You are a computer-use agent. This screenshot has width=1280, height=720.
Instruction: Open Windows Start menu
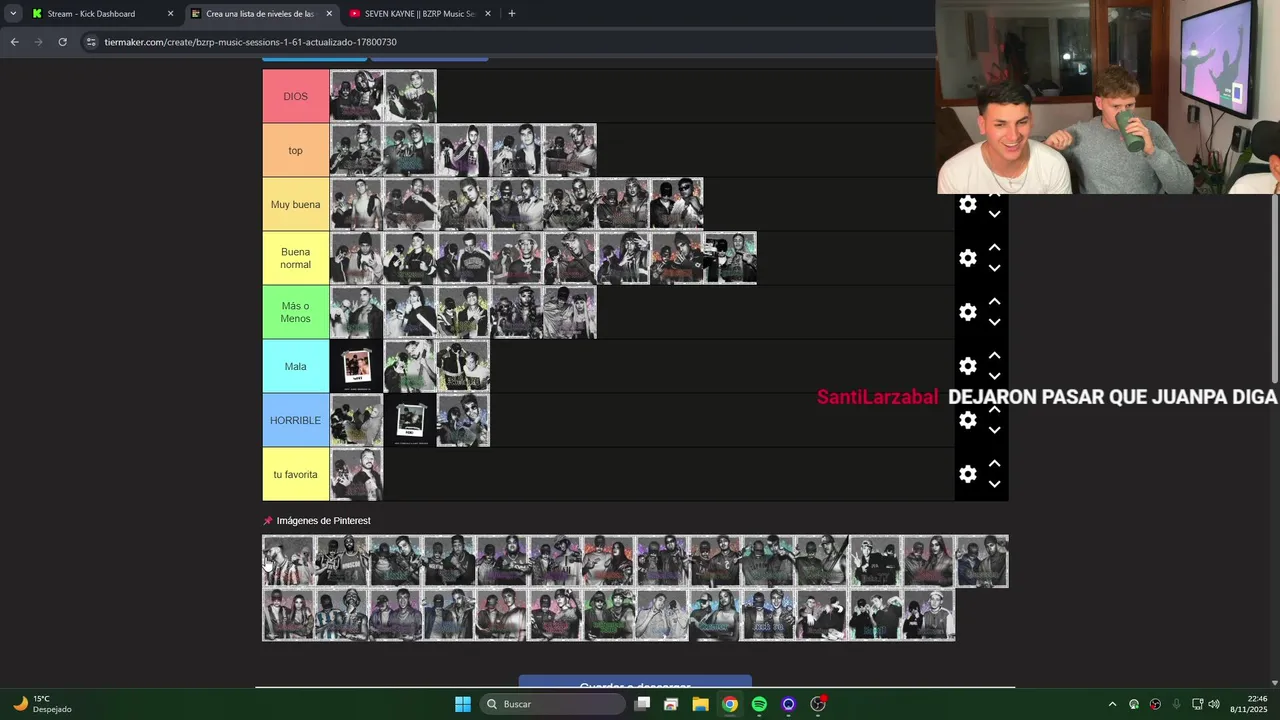coord(463,704)
